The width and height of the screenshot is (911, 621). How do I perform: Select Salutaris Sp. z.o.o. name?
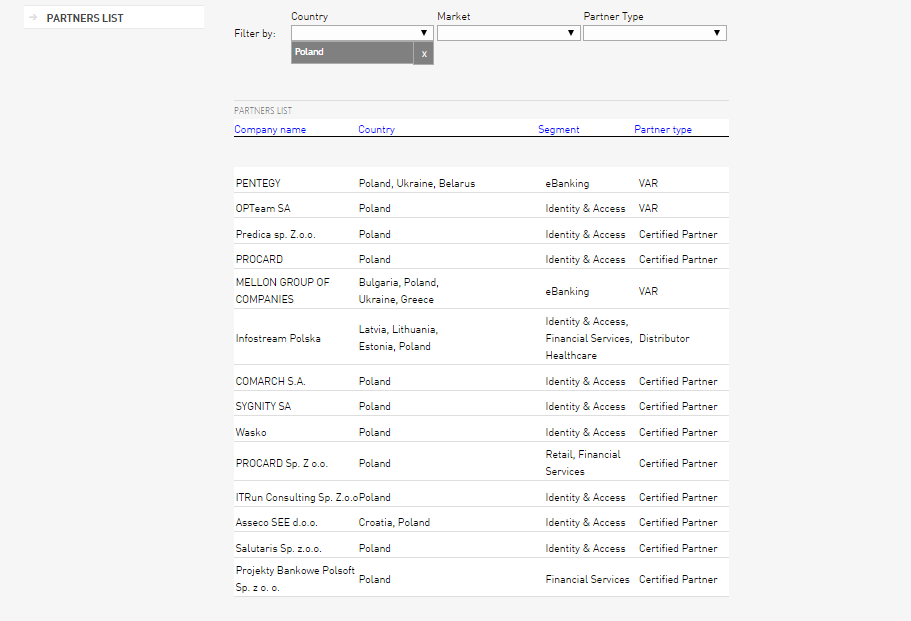pos(278,548)
